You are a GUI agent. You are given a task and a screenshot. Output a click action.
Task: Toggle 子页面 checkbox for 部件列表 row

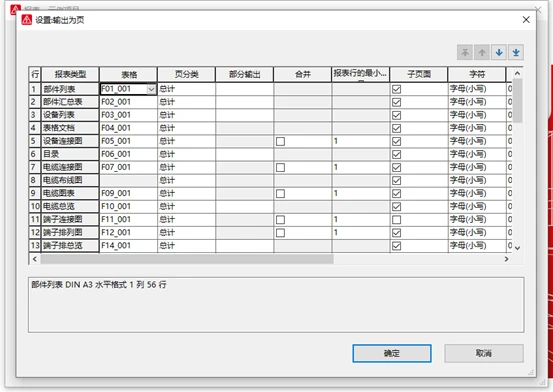[396, 89]
